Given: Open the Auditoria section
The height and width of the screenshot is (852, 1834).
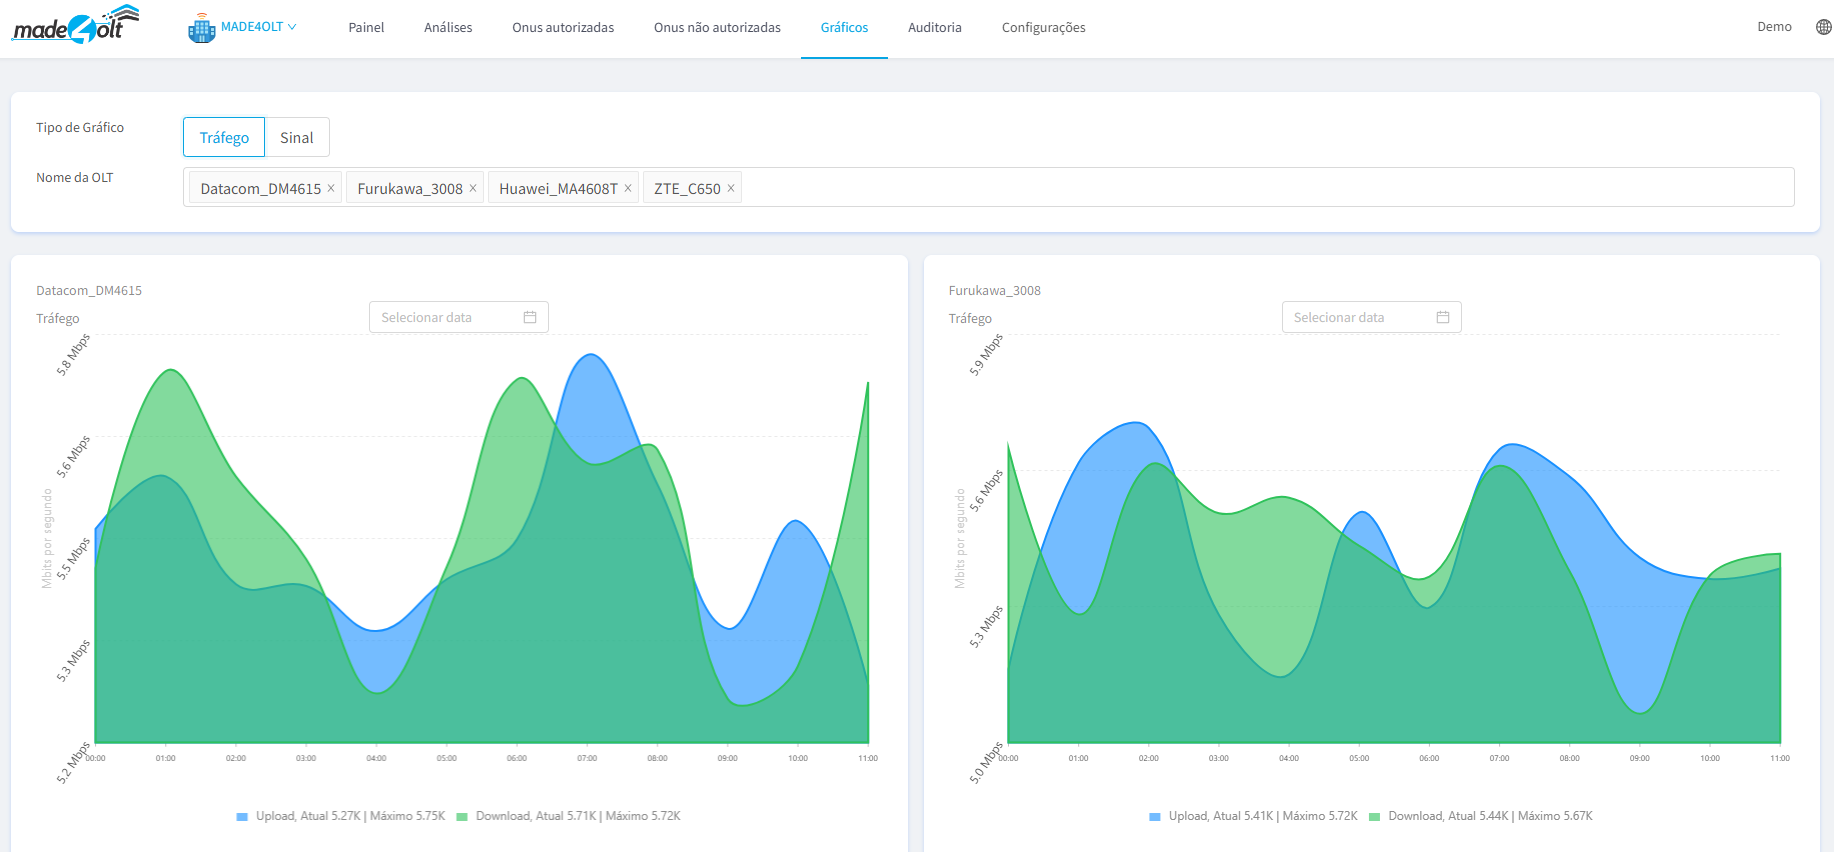Looking at the screenshot, I should coord(935,28).
